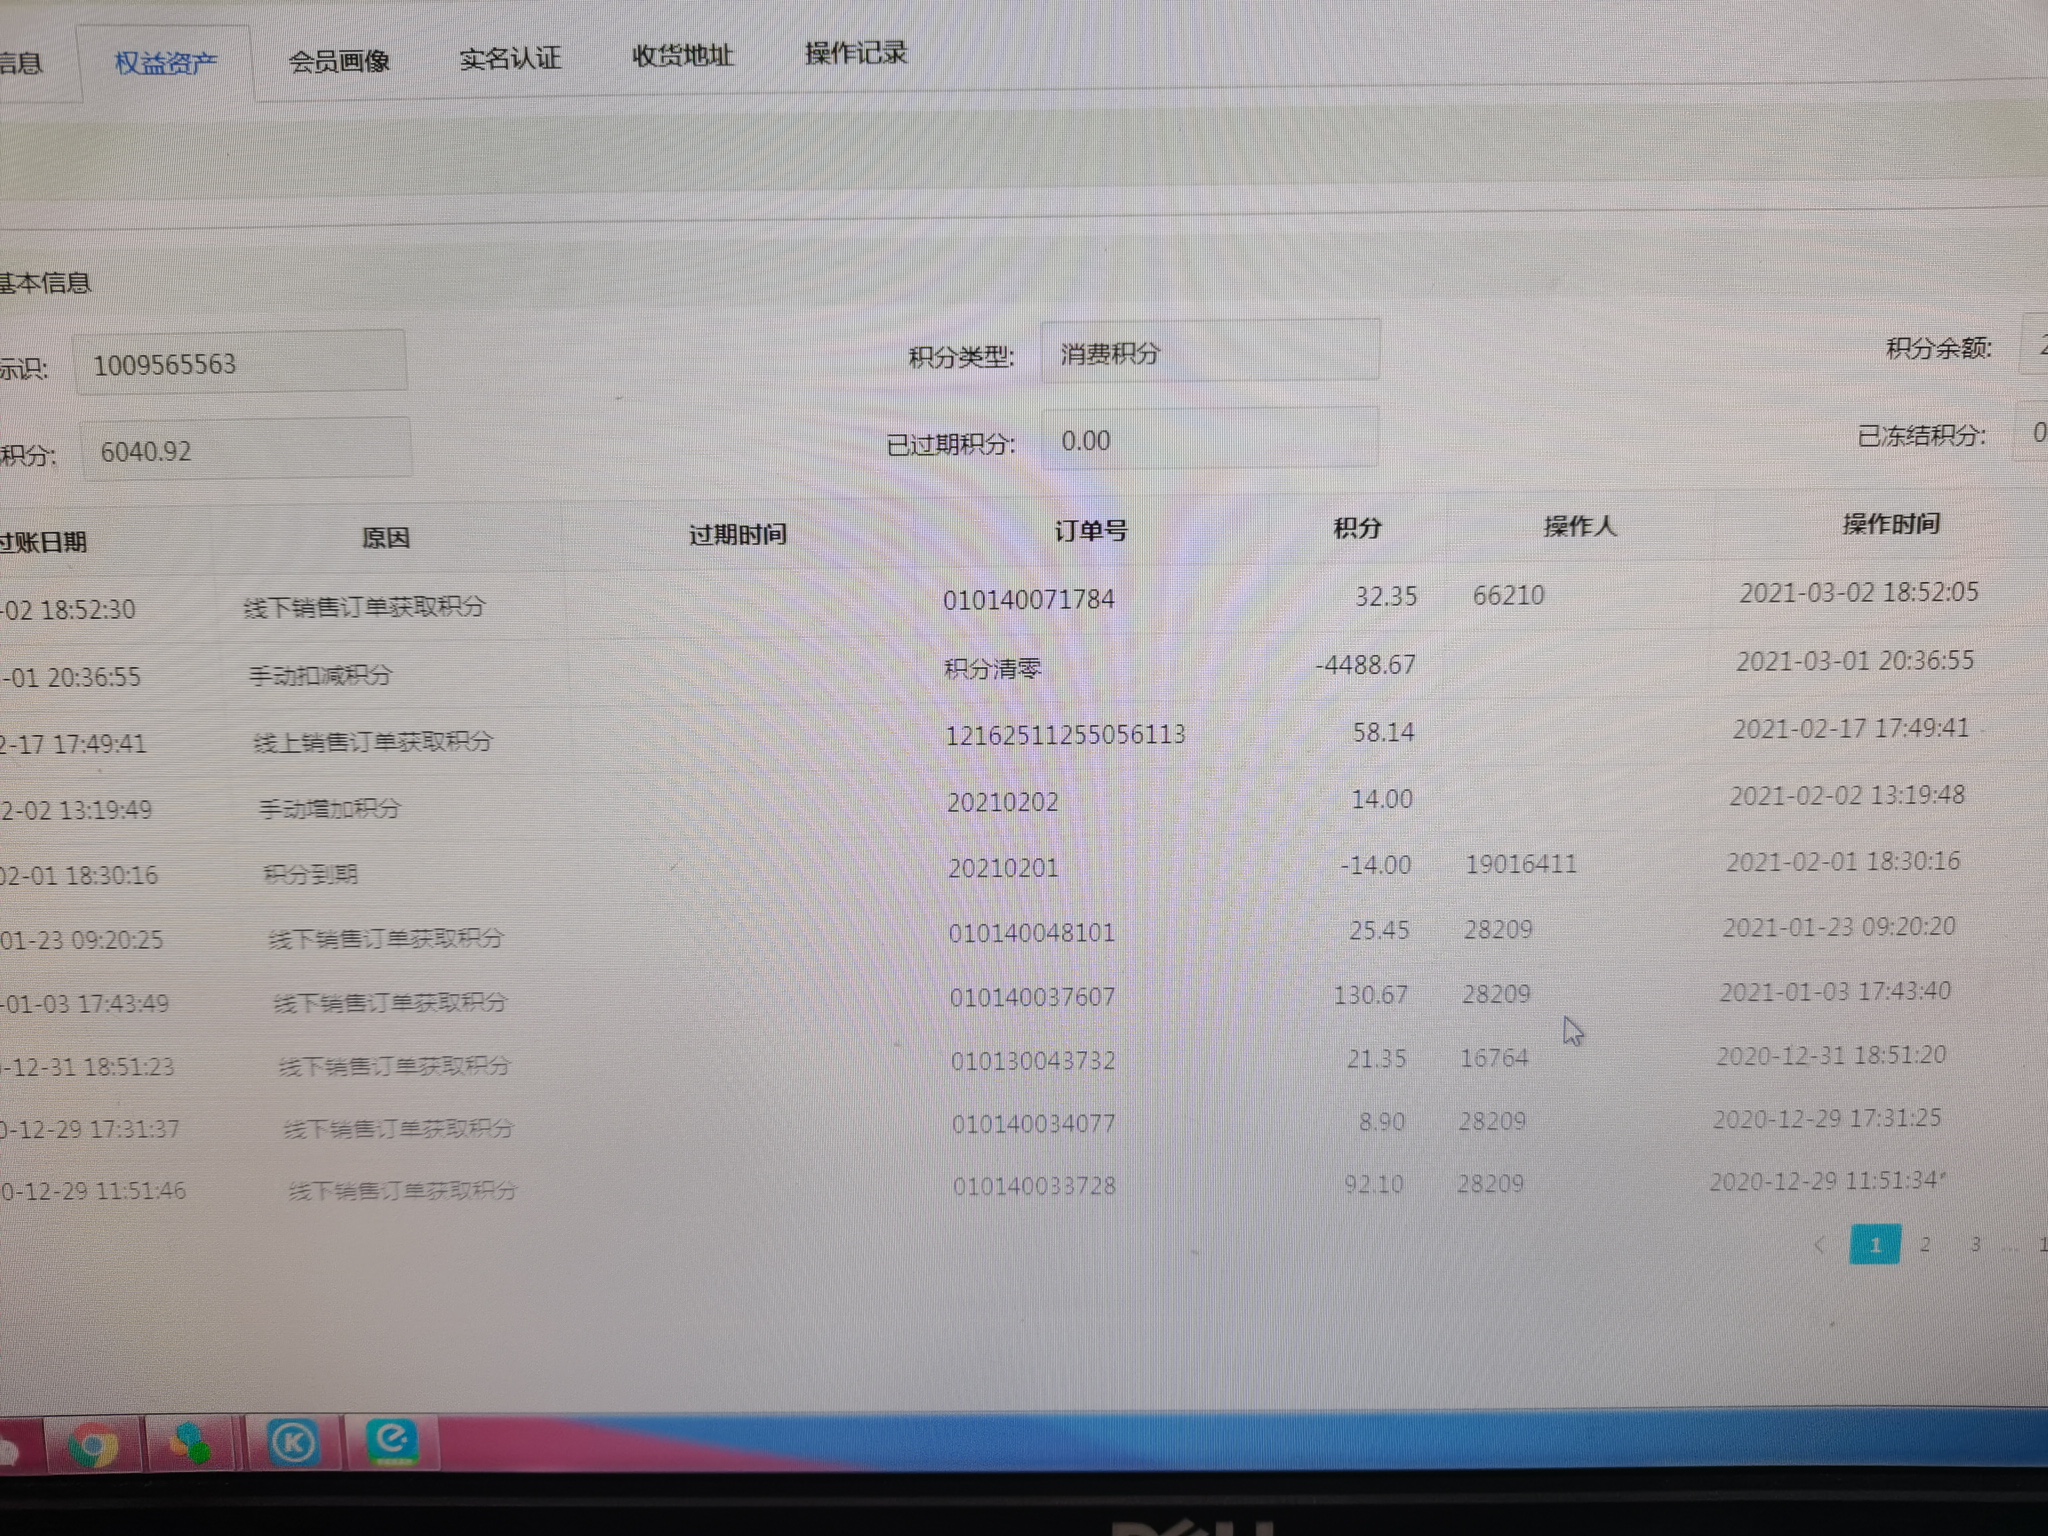Viewport: 2048px width, 1536px height.
Task: View the 操作记录 tab
Action: point(856,53)
